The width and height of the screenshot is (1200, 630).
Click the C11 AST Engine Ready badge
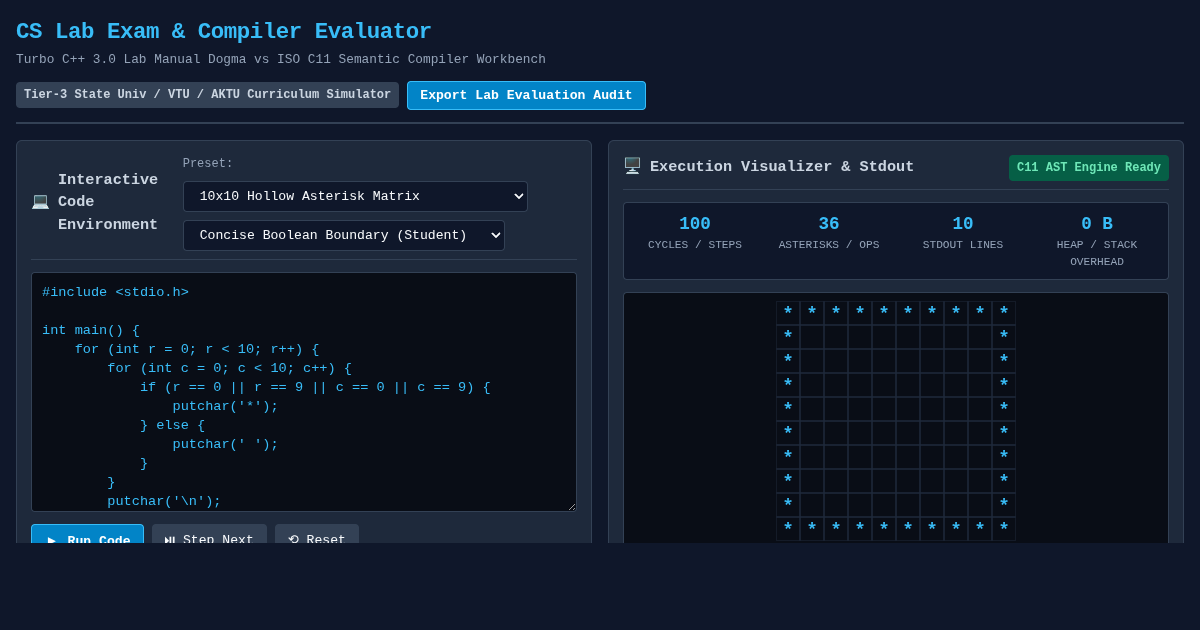click(x=1089, y=168)
